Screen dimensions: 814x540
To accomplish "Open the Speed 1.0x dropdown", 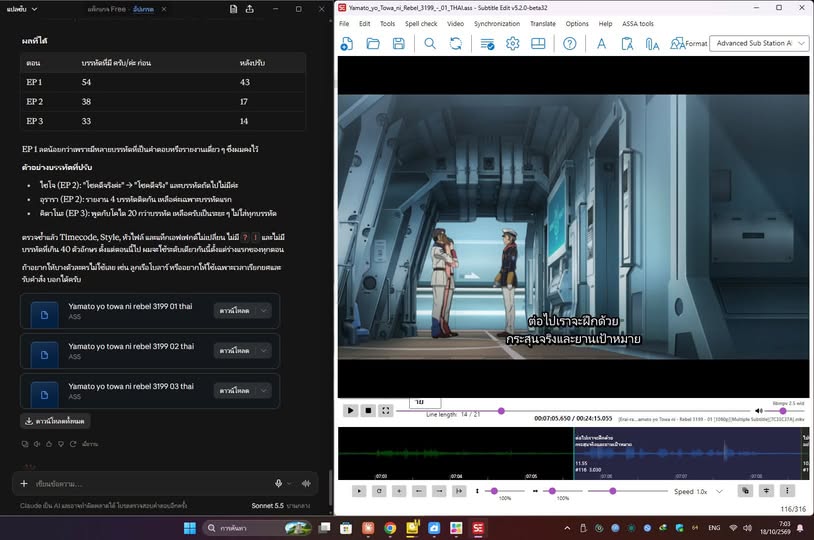I will click(x=709, y=491).
